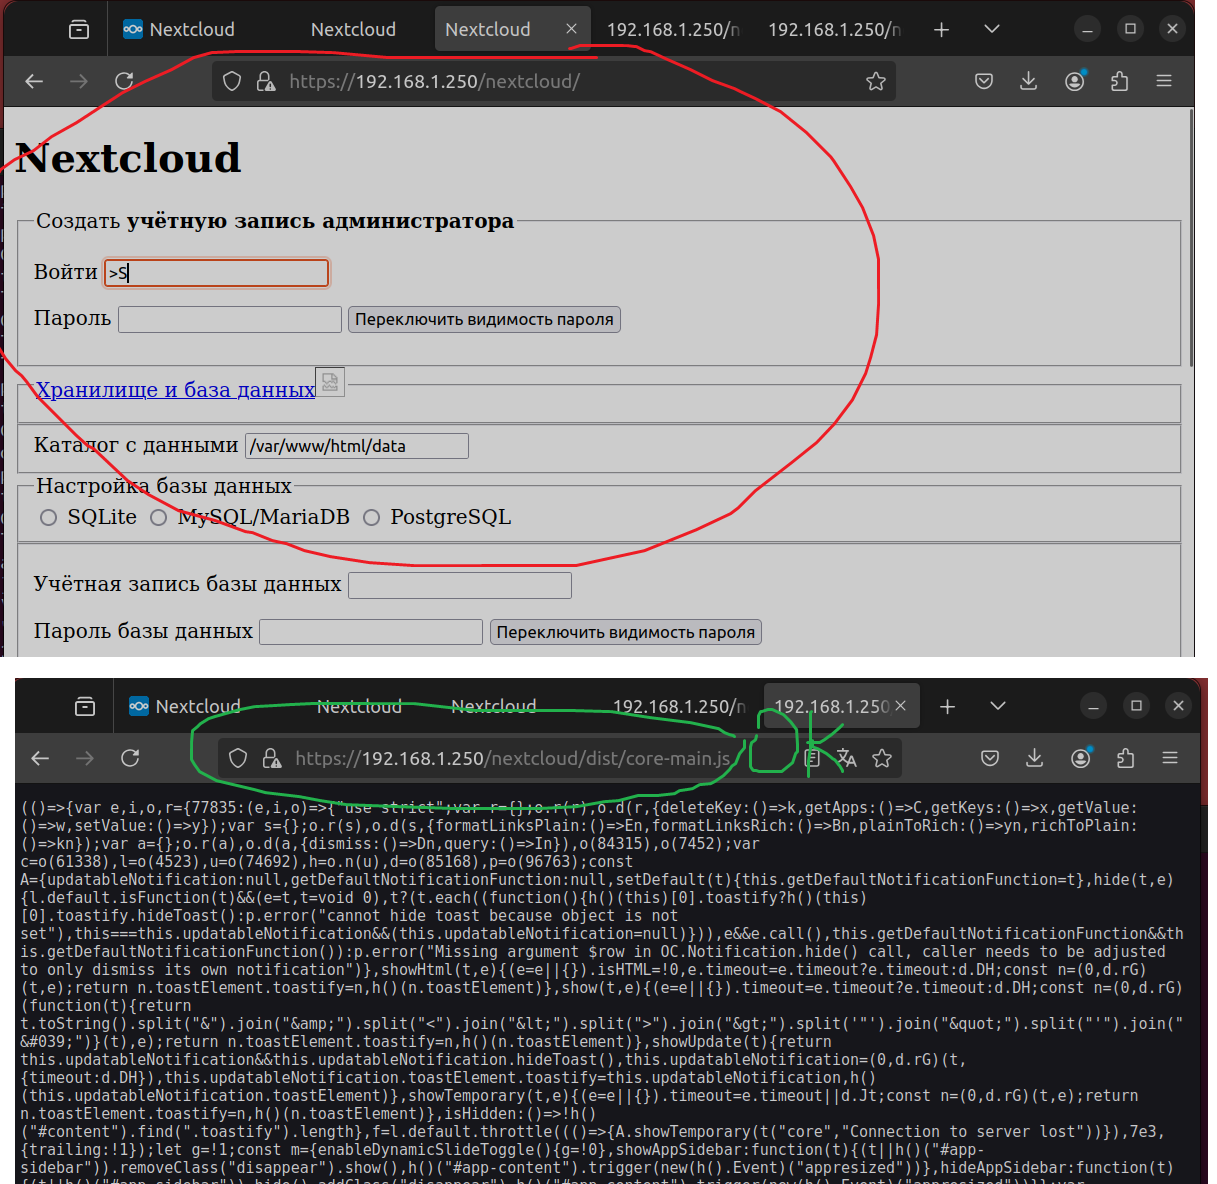
Task: Open the Хранилище и база данных link
Action: [x=175, y=390]
